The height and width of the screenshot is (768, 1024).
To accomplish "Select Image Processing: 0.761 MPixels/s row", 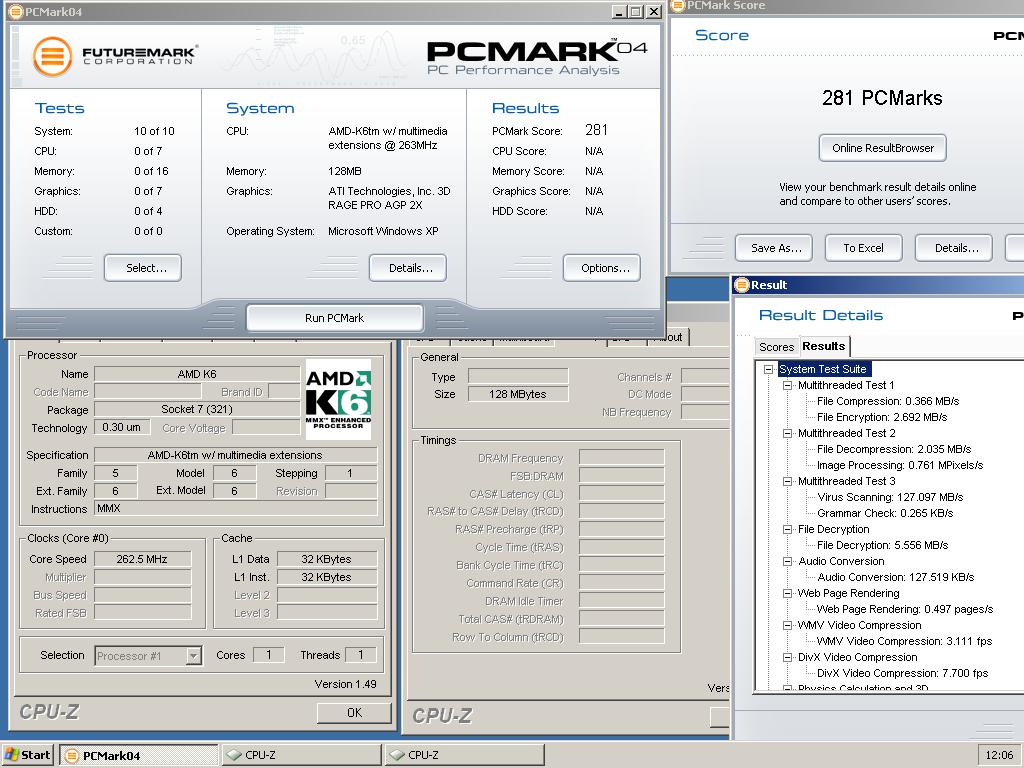I will tap(900, 465).
